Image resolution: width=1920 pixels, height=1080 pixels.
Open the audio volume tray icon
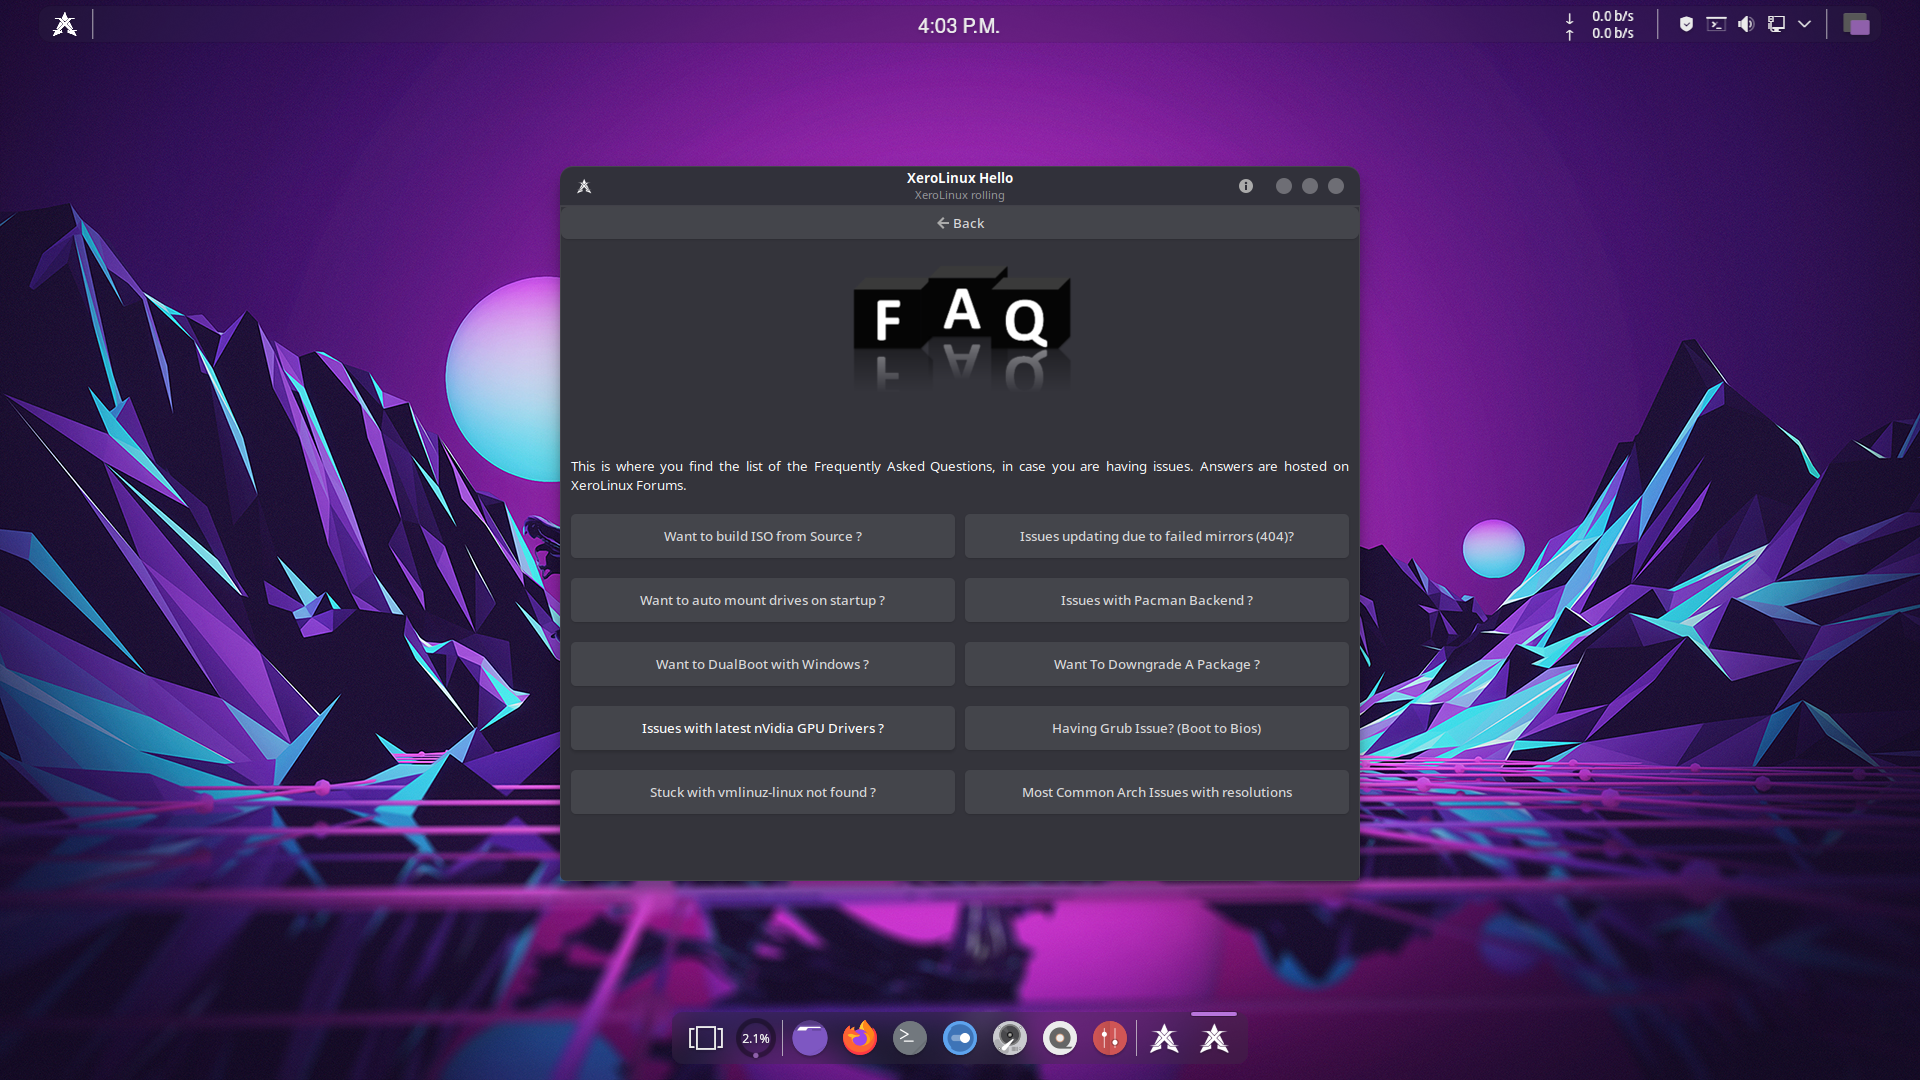coord(1746,24)
